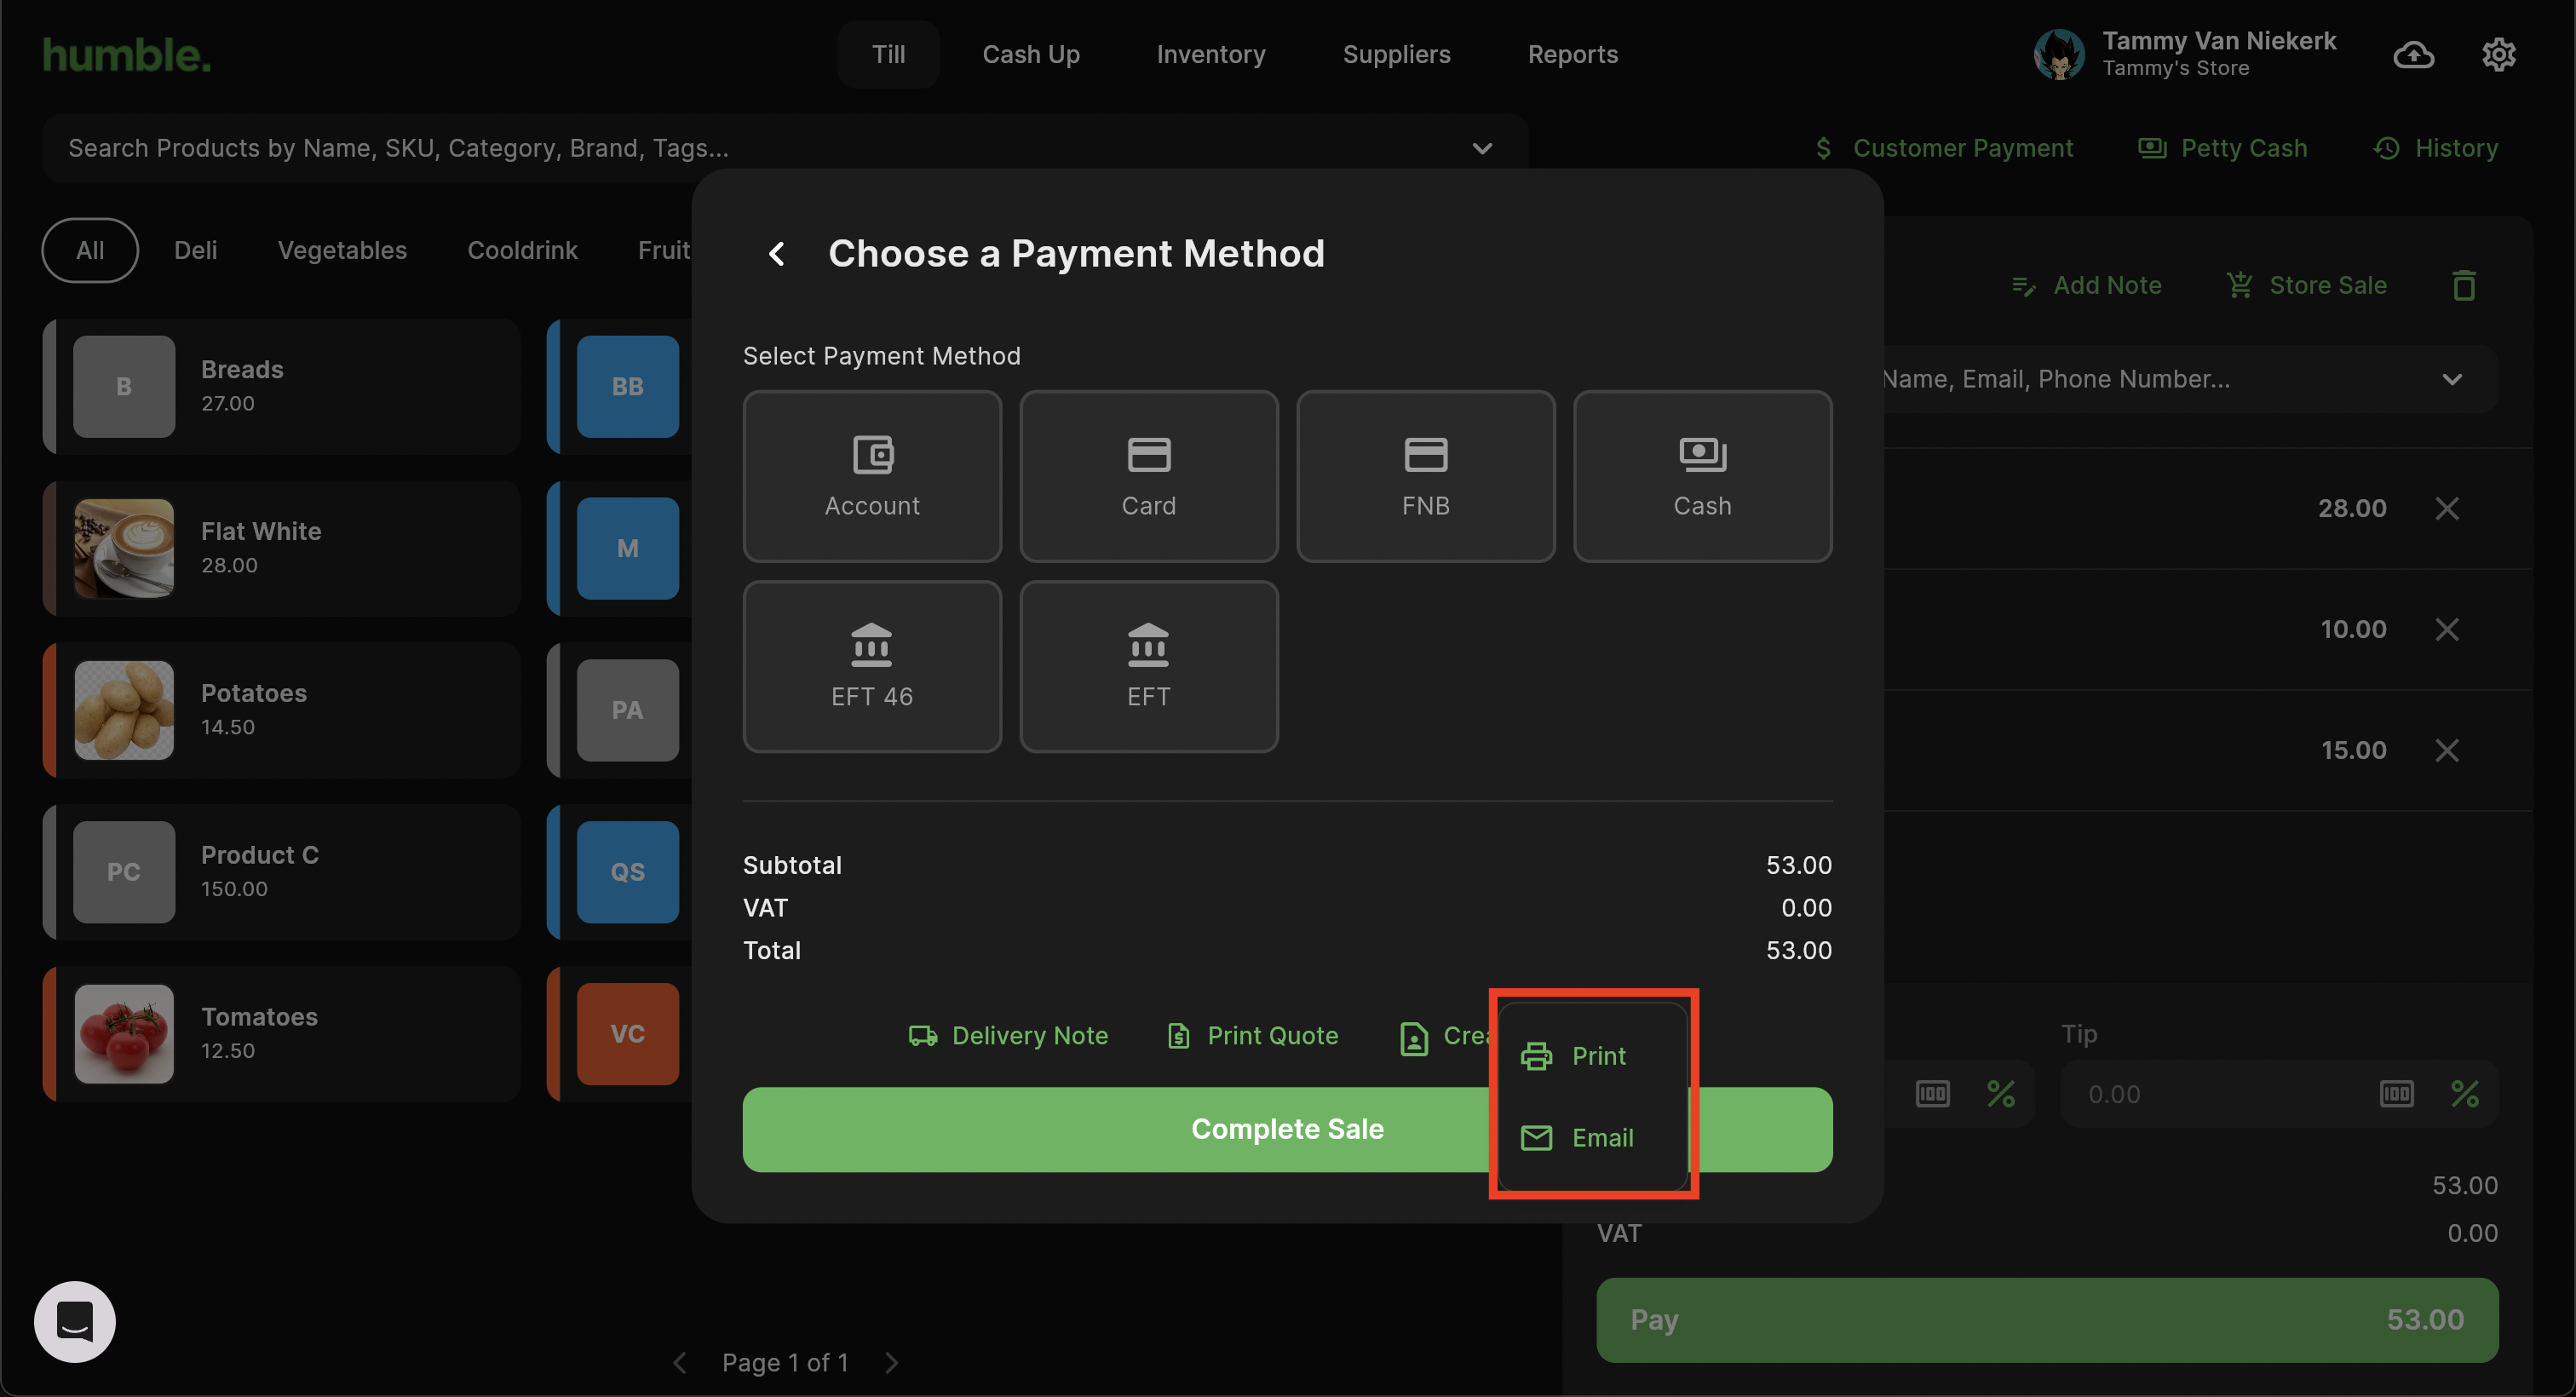Remove the 15.00 cart line
This screenshot has width=2576, height=1397.
(2447, 750)
